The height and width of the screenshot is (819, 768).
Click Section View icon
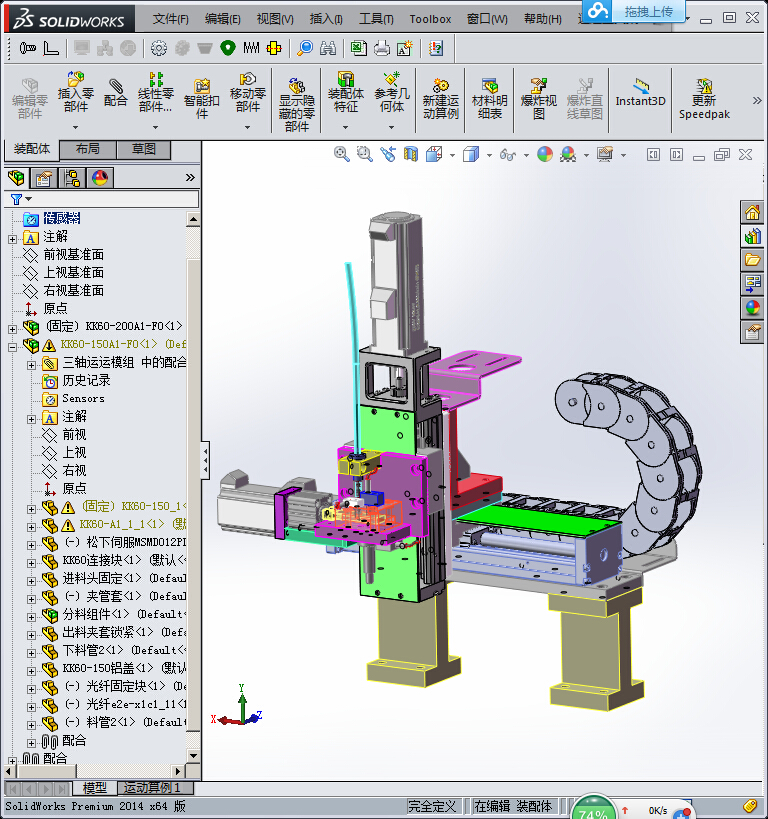click(x=411, y=154)
